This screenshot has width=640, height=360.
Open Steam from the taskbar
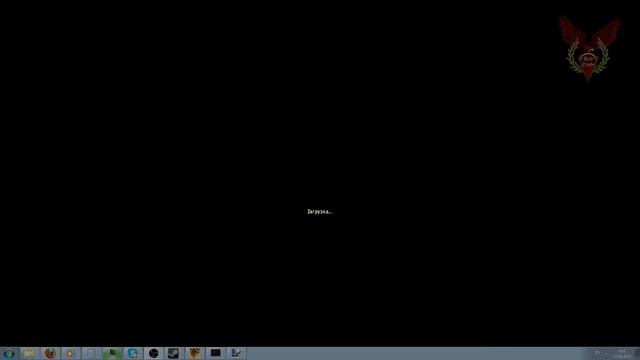(x=173, y=353)
